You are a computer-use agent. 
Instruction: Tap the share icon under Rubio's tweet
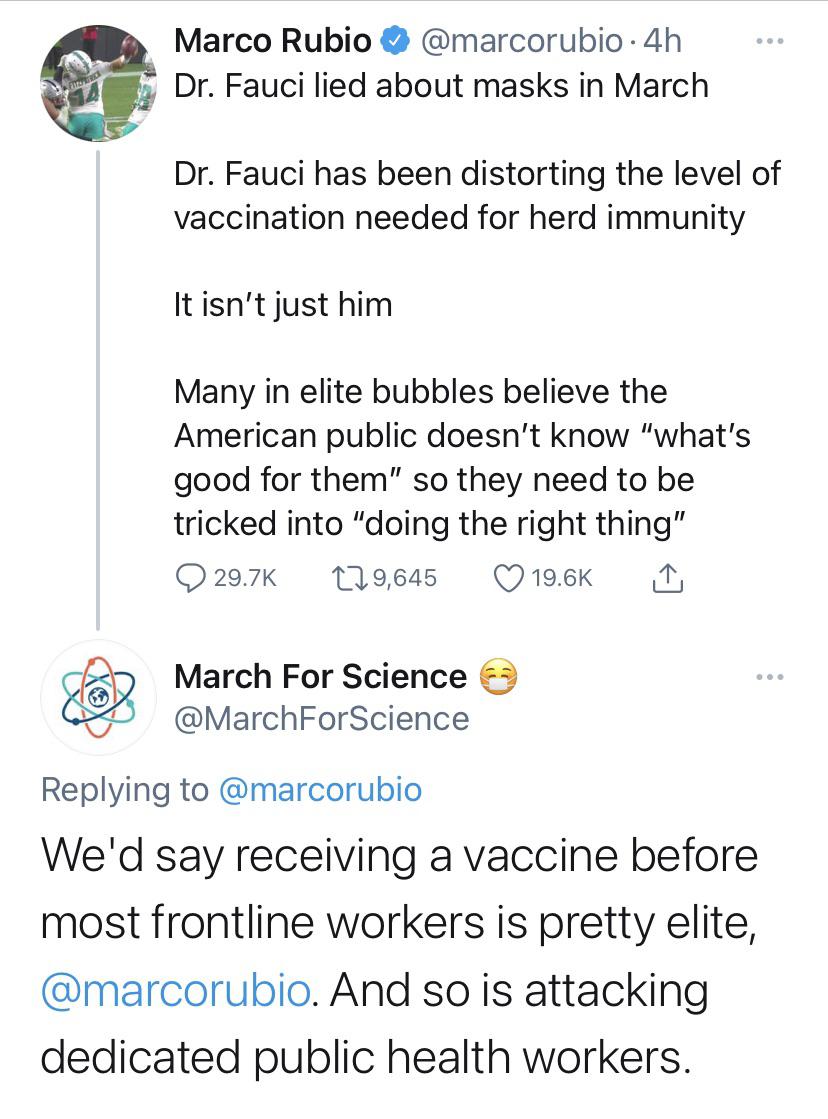click(666, 578)
